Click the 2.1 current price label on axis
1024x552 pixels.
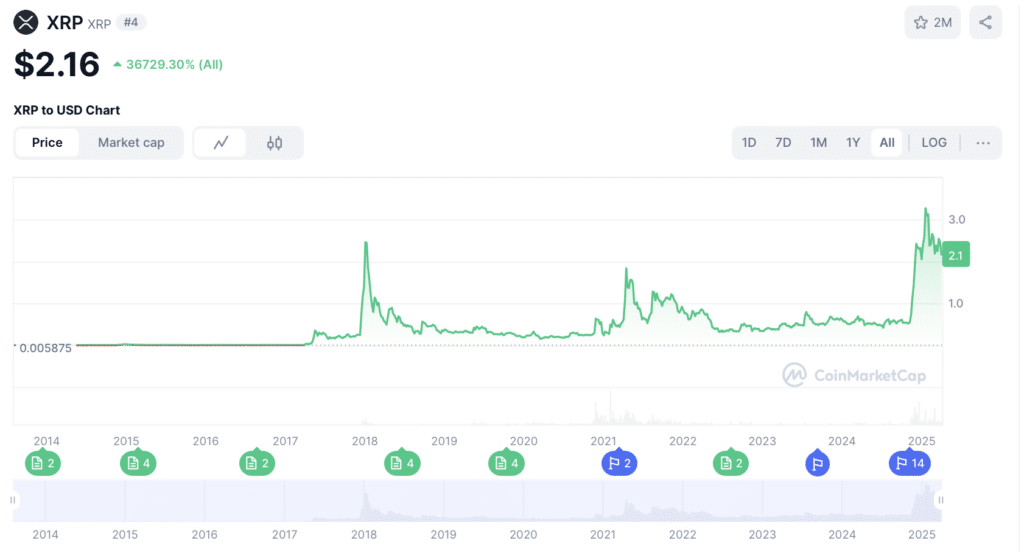(955, 255)
